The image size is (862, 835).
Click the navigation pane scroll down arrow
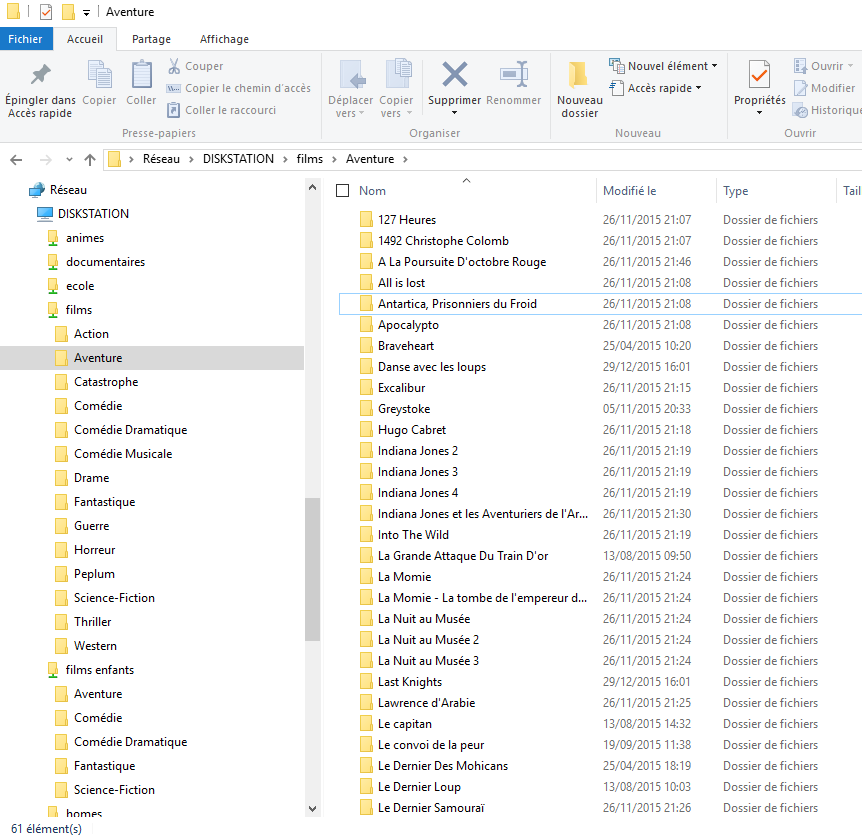tap(312, 808)
